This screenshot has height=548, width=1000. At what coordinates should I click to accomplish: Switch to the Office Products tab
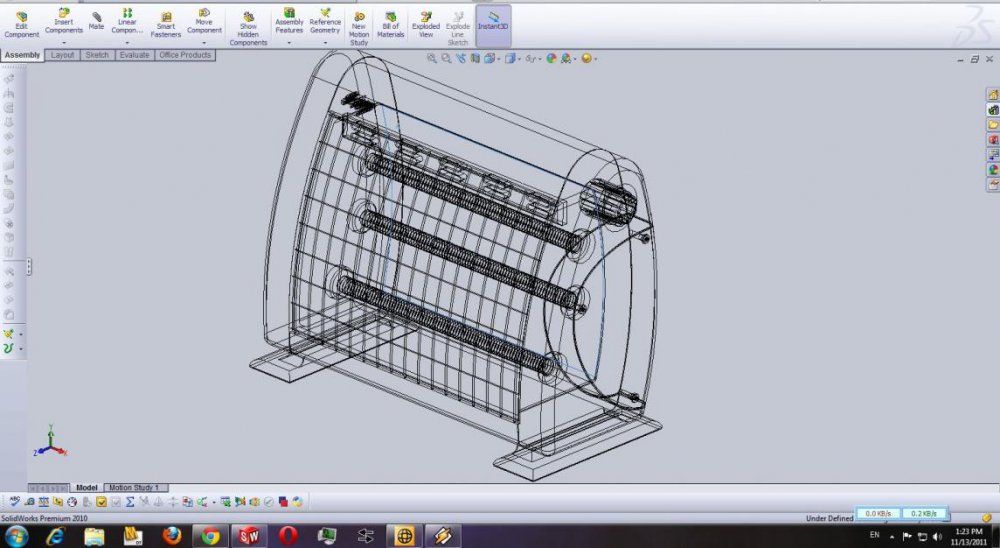185,55
